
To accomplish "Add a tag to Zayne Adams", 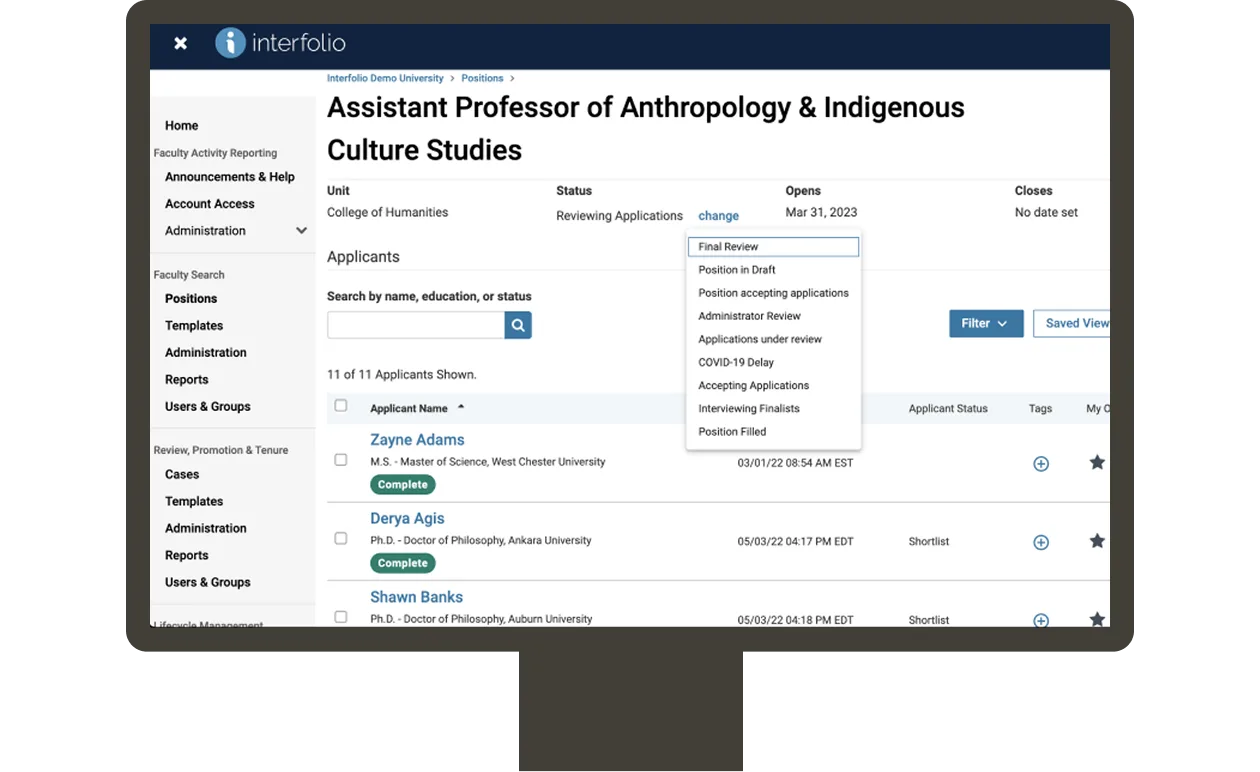I will [x=1041, y=464].
